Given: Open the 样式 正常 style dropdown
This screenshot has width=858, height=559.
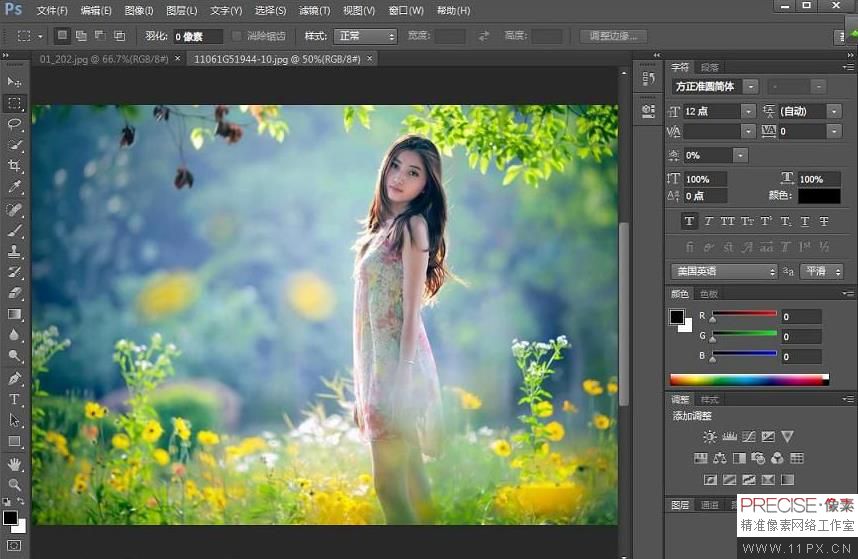Looking at the screenshot, I should pyautogui.click(x=366, y=36).
